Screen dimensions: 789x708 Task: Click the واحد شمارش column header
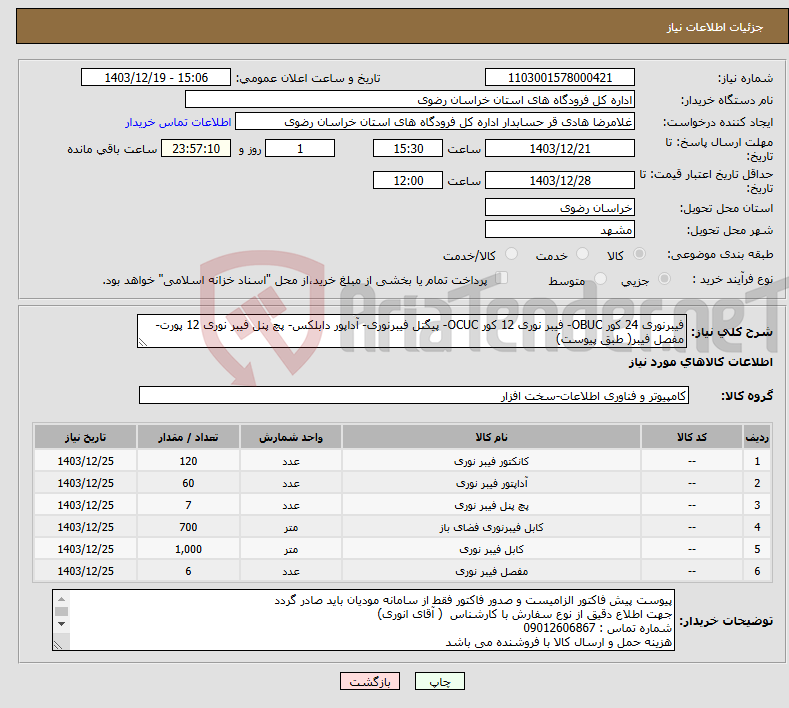[x=291, y=437]
